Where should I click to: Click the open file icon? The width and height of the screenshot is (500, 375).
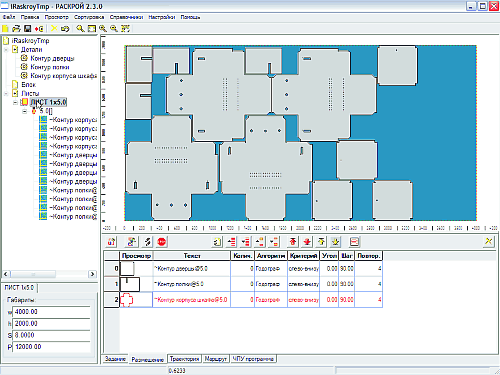[17, 29]
